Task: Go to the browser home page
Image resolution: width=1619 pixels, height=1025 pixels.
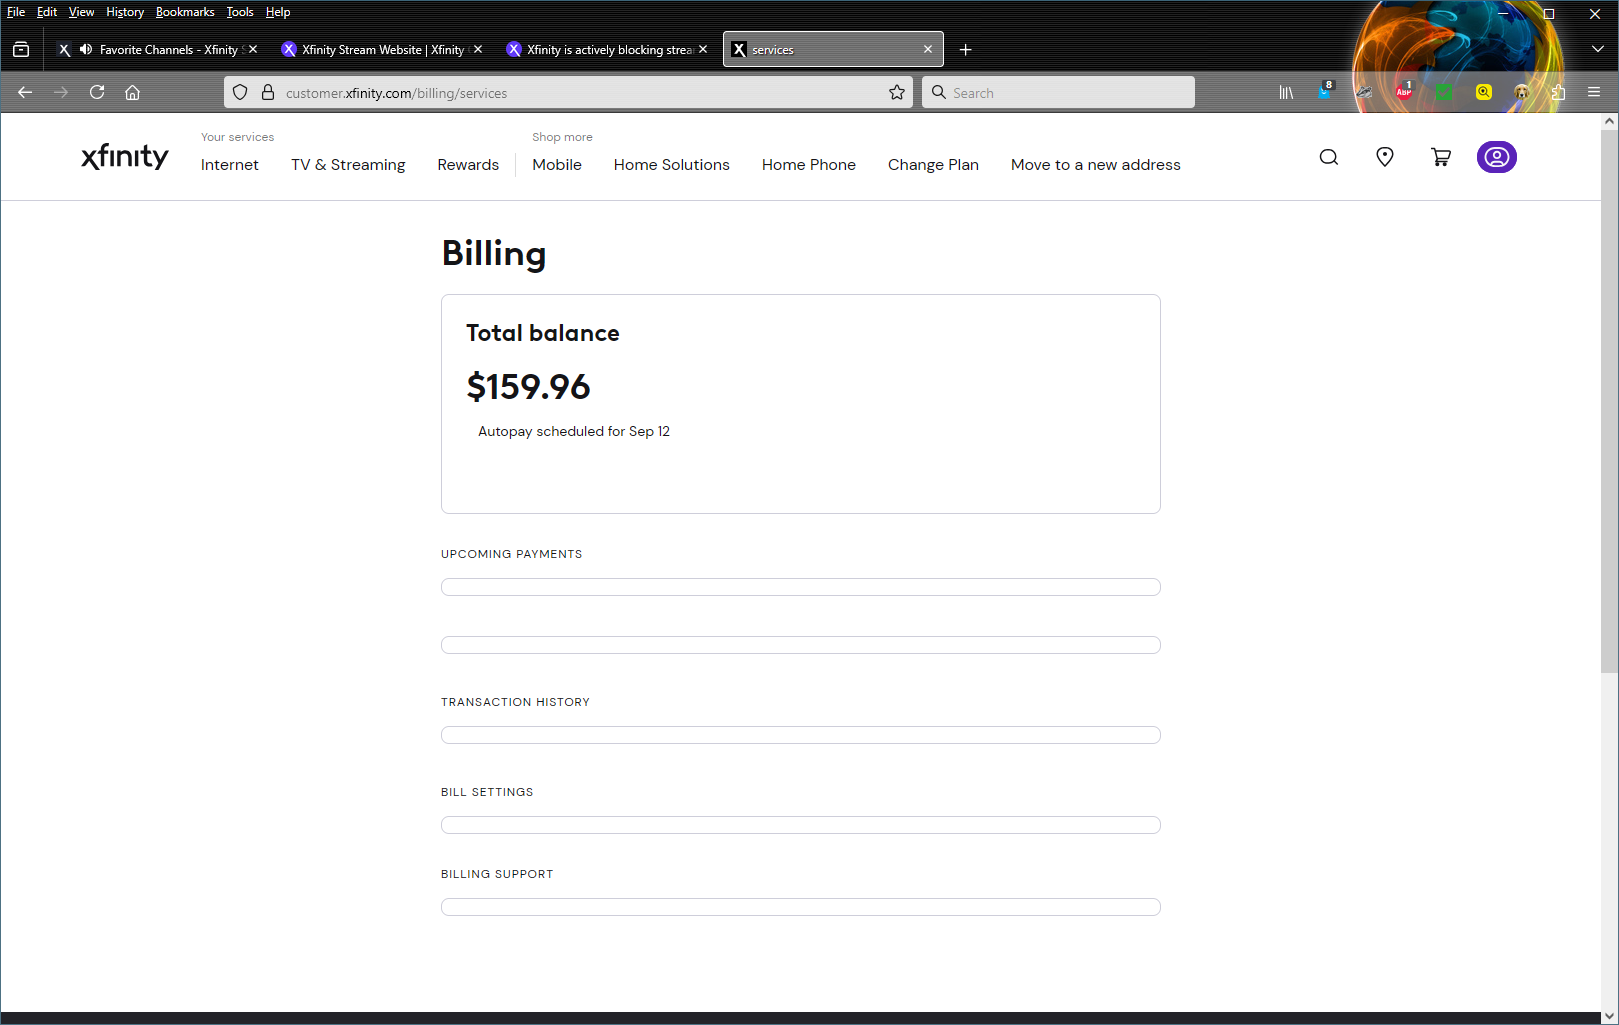Action: [132, 92]
